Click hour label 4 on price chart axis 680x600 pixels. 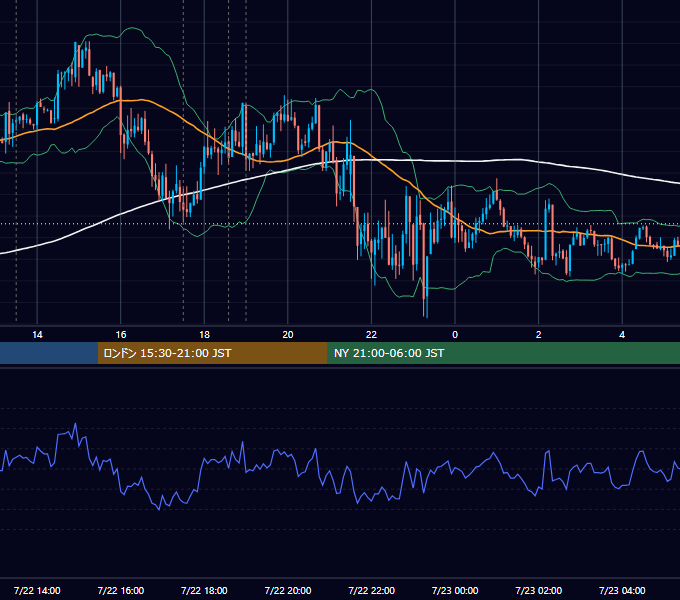(622, 335)
